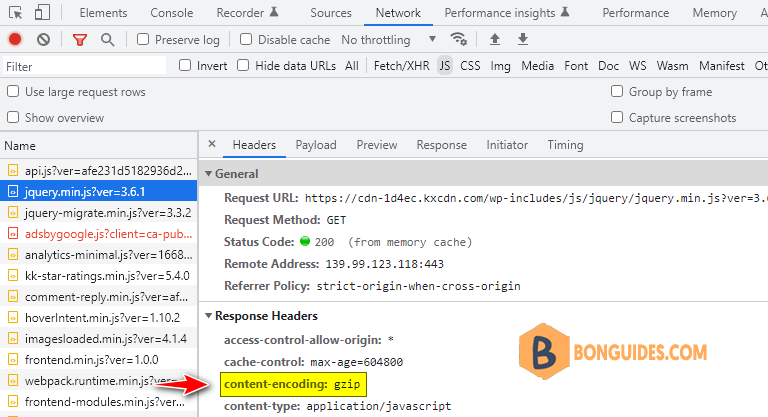This screenshot has width=768, height=417.
Task: Collapse the General section triangle
Action: (208, 173)
